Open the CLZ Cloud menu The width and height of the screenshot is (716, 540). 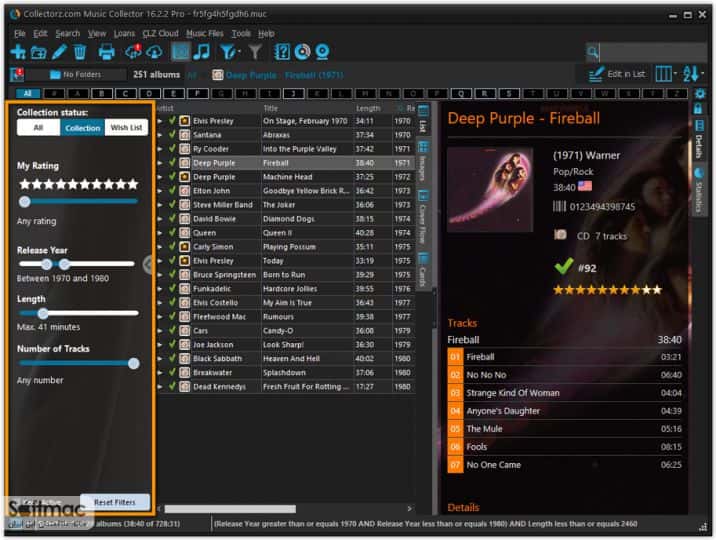pos(160,33)
